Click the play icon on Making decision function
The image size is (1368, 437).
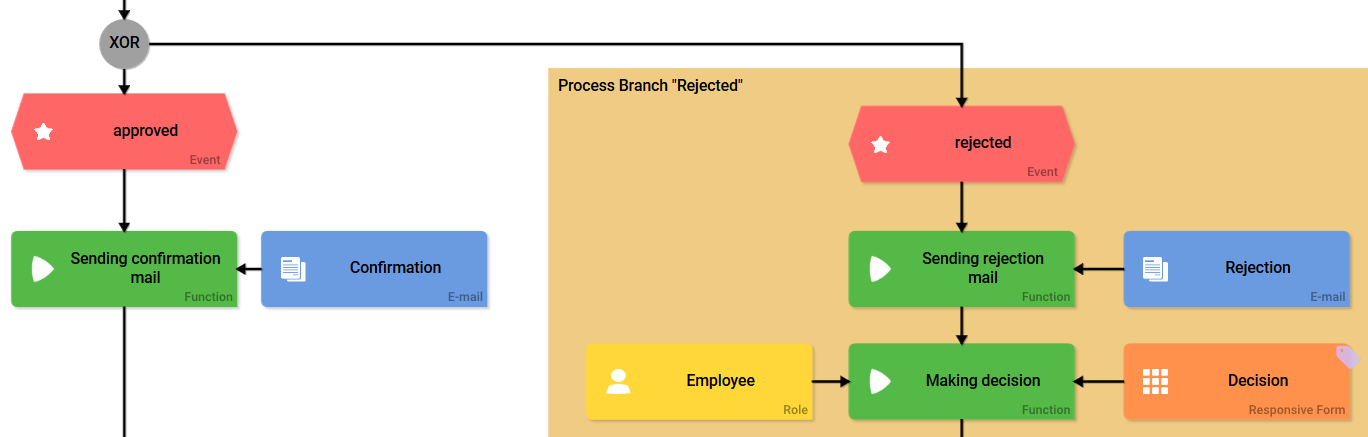coord(880,381)
